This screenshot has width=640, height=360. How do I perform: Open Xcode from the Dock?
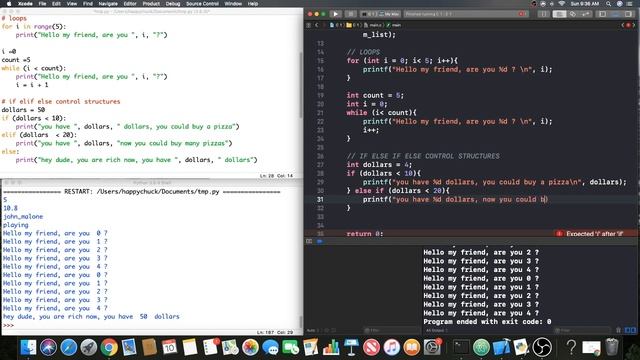[x=502, y=347]
